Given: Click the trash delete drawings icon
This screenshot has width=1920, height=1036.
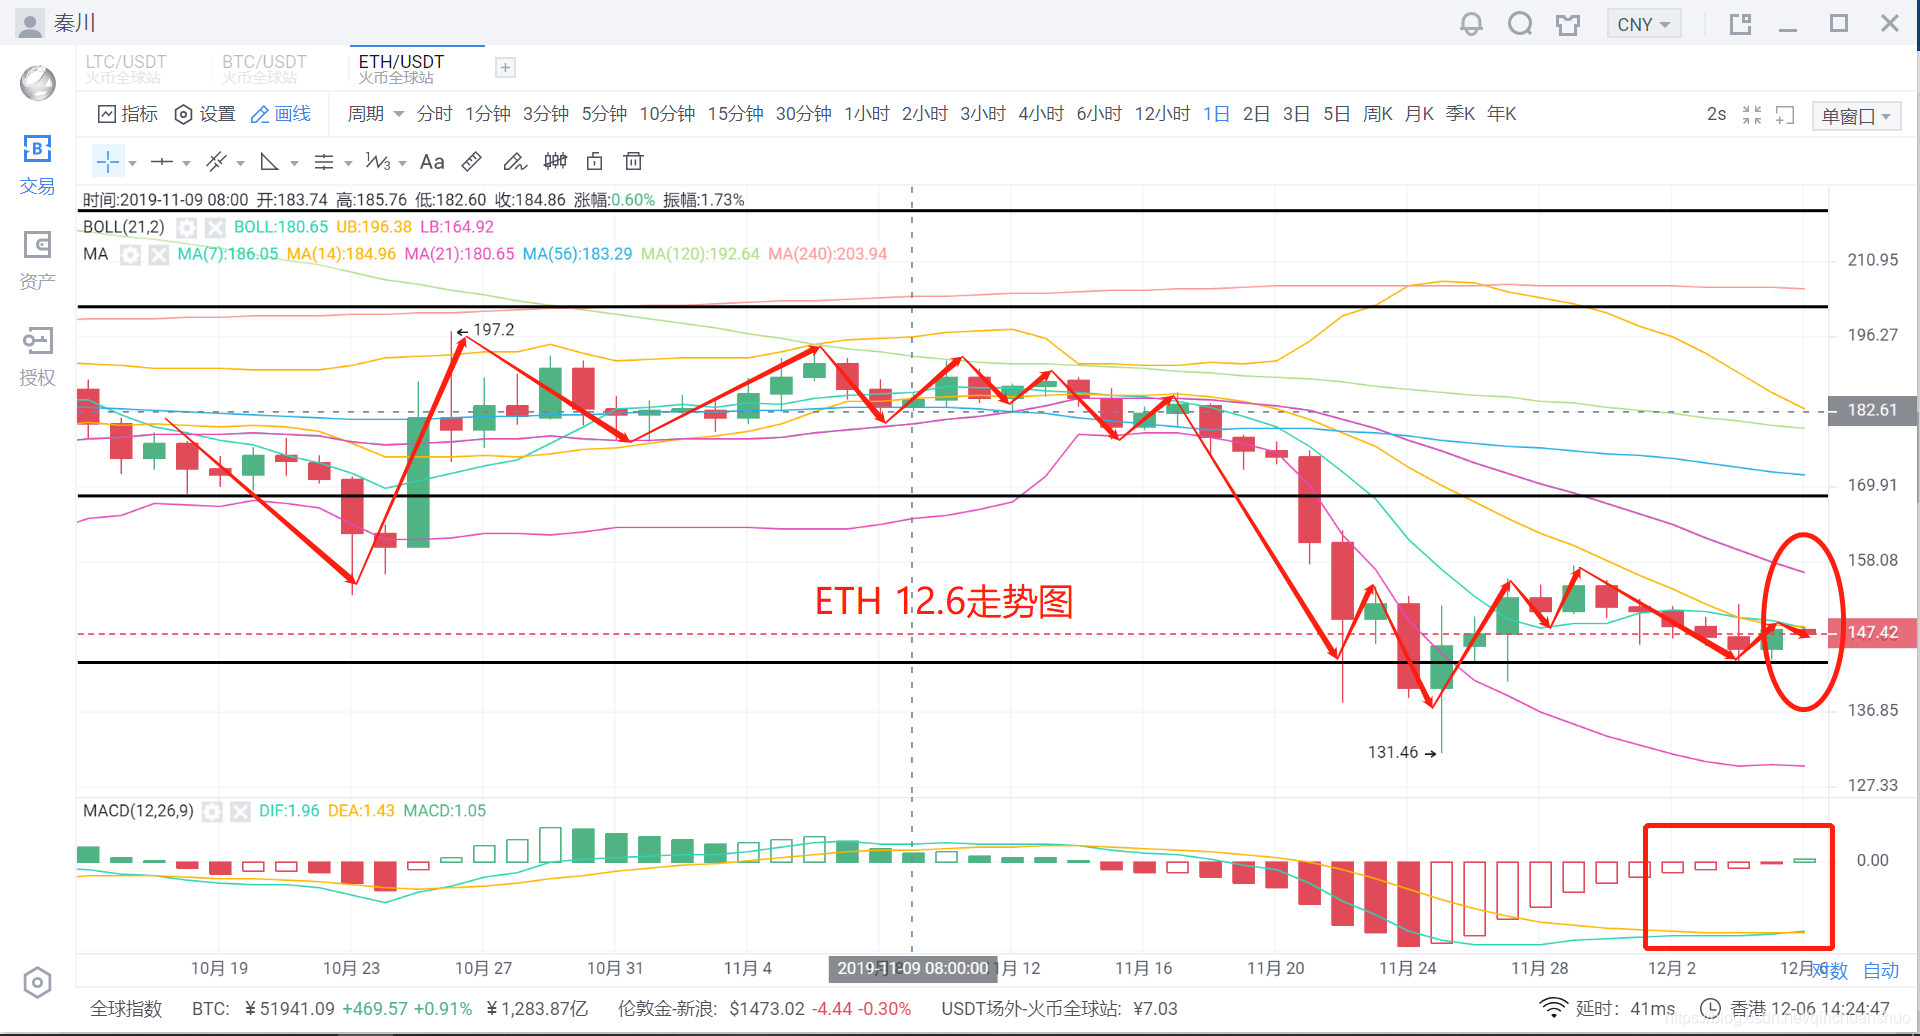Looking at the screenshot, I should click(633, 162).
